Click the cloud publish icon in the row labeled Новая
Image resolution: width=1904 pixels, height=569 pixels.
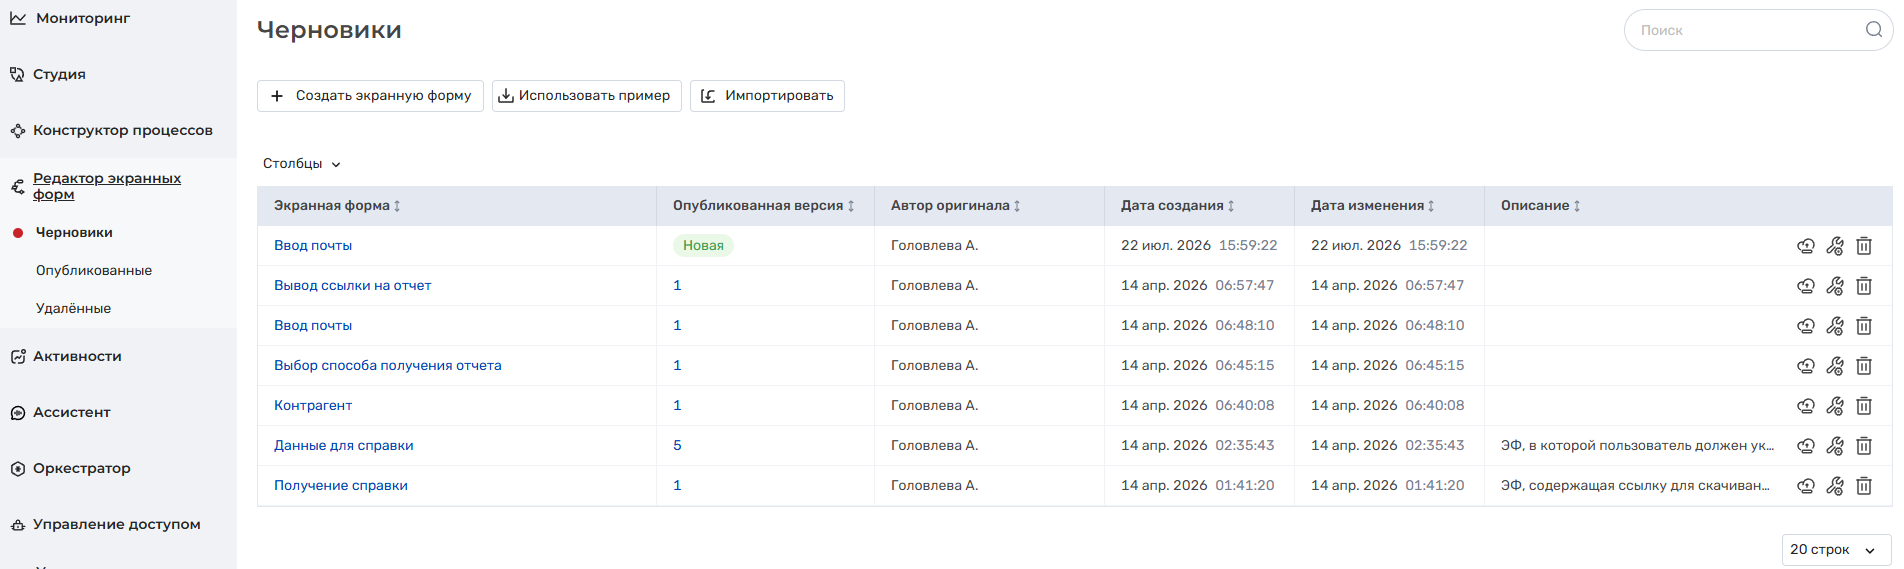[x=1805, y=246]
